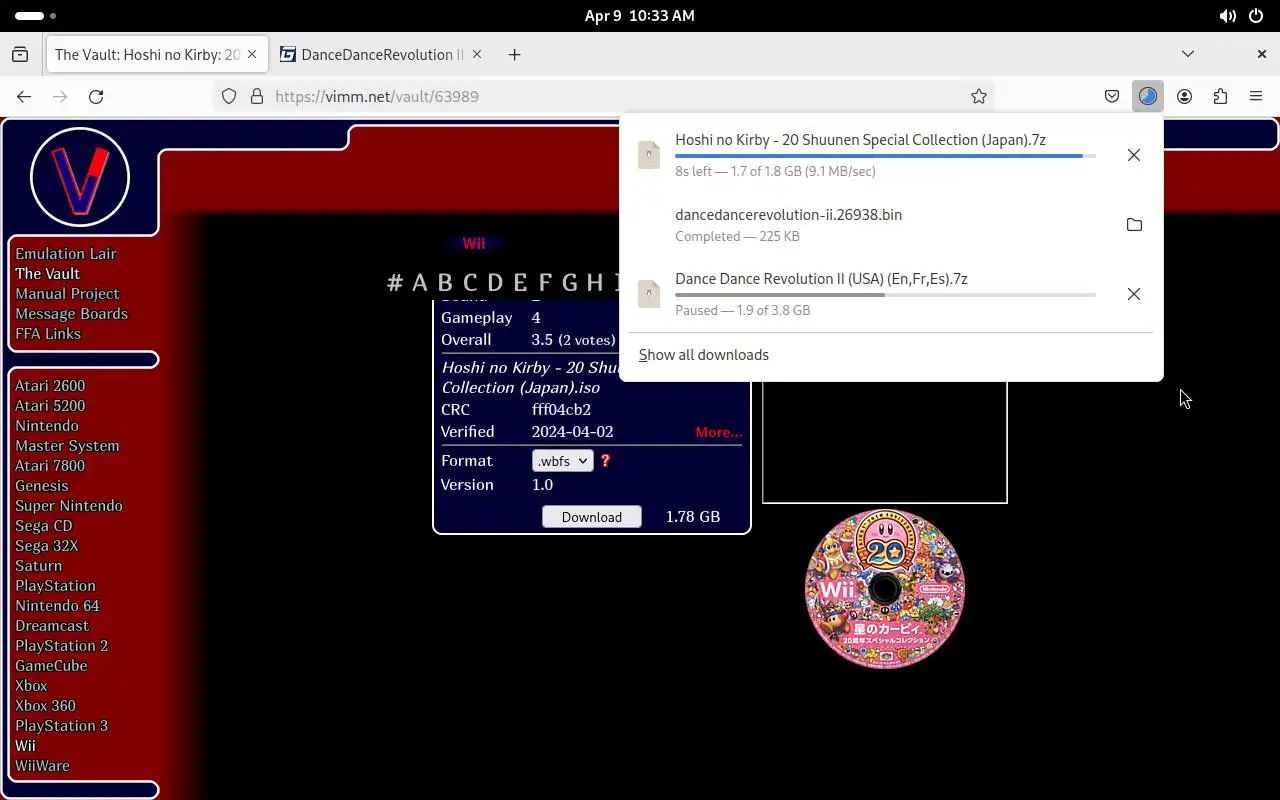The width and height of the screenshot is (1280, 800).
Task: Open the clock and calendar panel
Action: pyautogui.click(x=640, y=16)
